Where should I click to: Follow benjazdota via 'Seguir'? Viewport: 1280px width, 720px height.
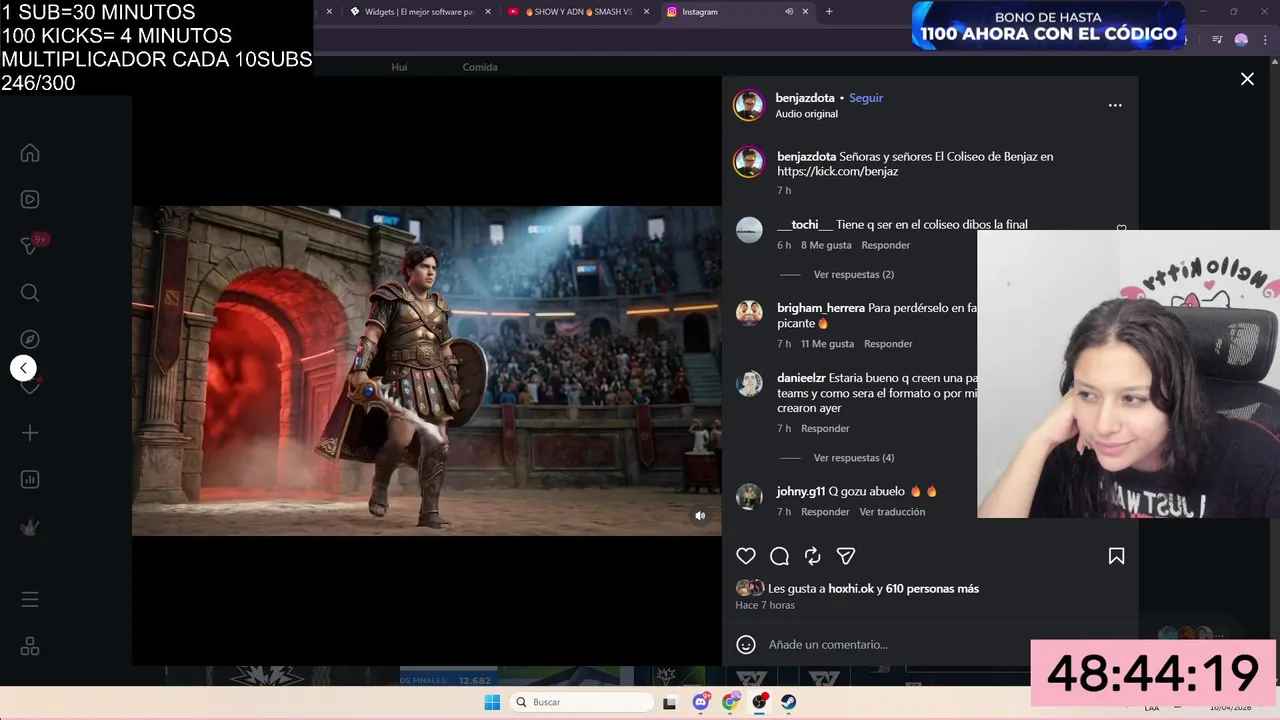tap(866, 98)
